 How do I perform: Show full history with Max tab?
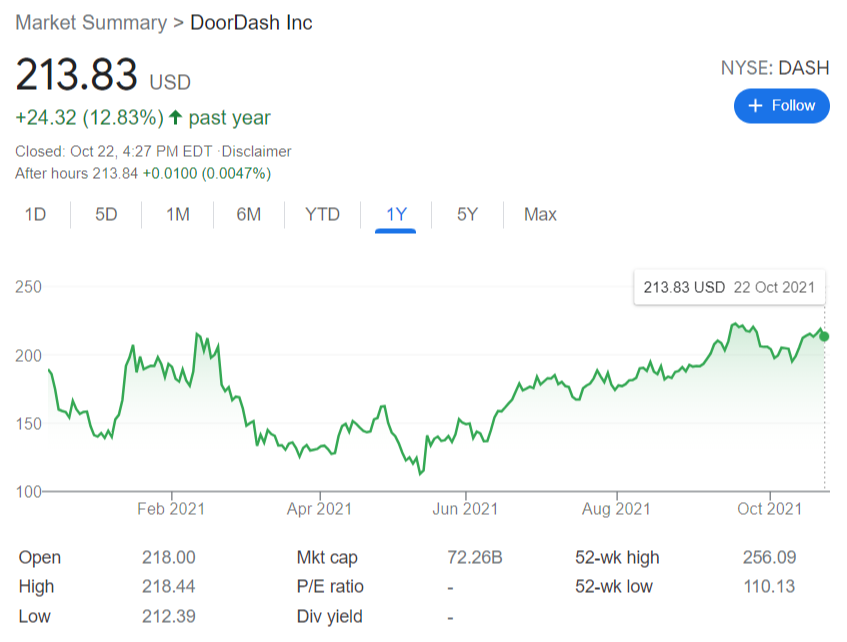pyautogui.click(x=540, y=215)
